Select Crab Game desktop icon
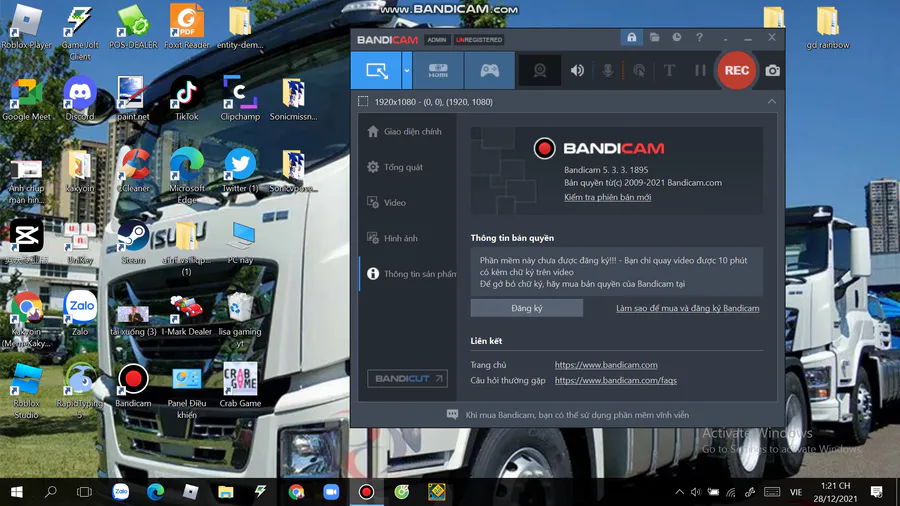The width and height of the screenshot is (900, 506). (x=240, y=386)
